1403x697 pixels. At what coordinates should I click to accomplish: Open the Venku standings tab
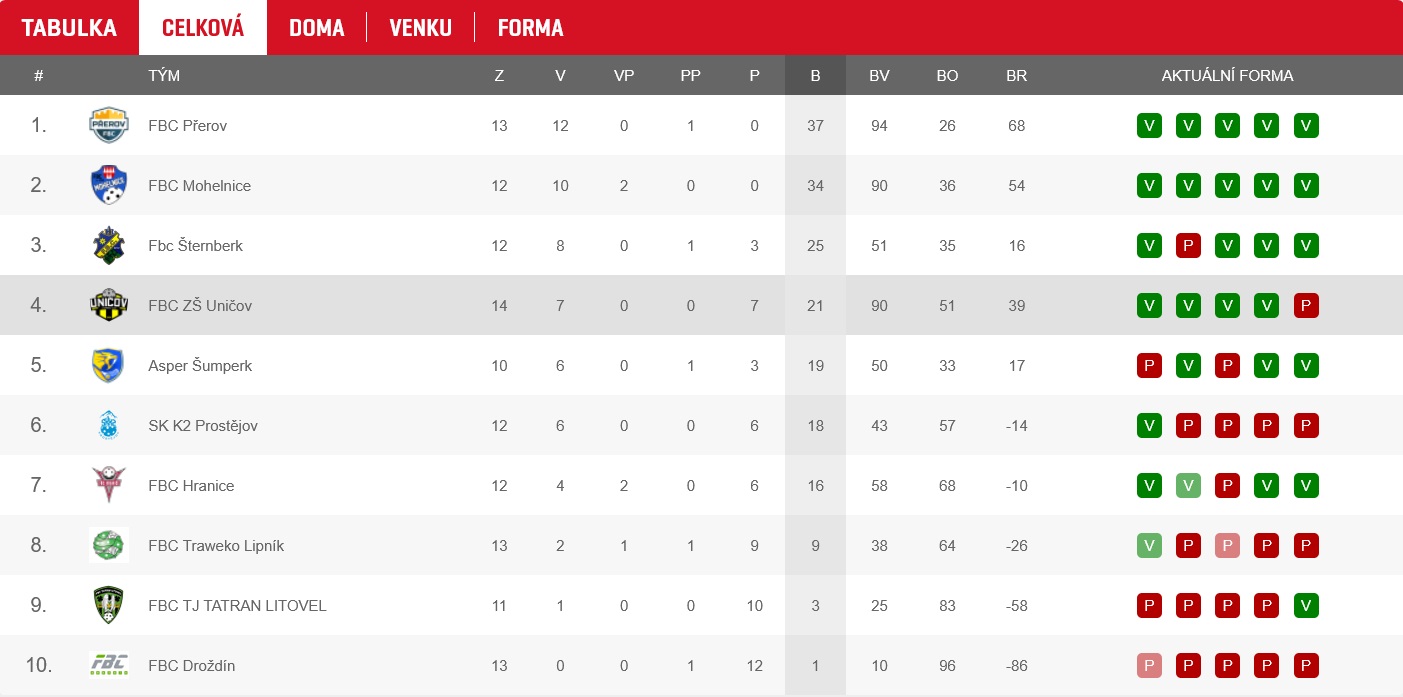420,28
